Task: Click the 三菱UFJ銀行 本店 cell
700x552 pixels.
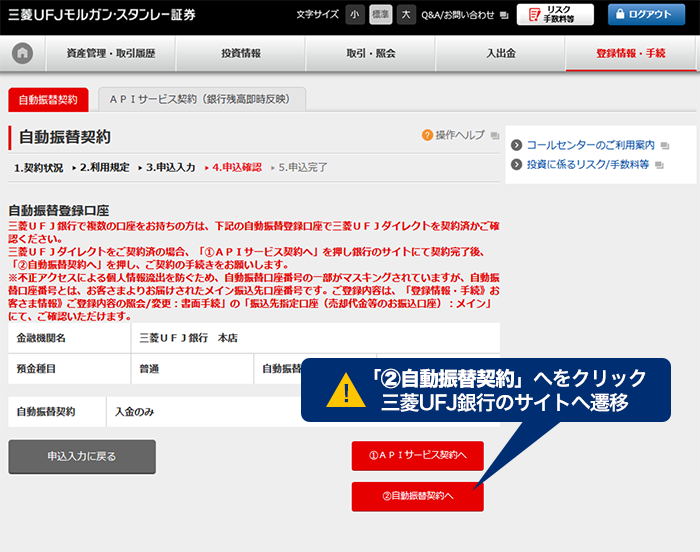Action: pos(315,338)
